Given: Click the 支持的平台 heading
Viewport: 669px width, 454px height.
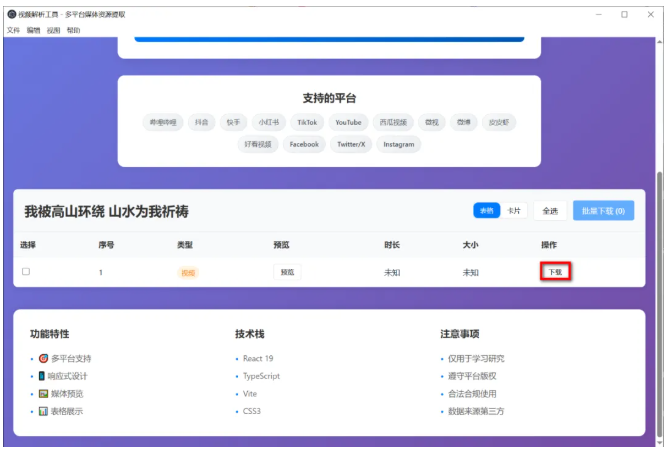Looking at the screenshot, I should pos(329,98).
